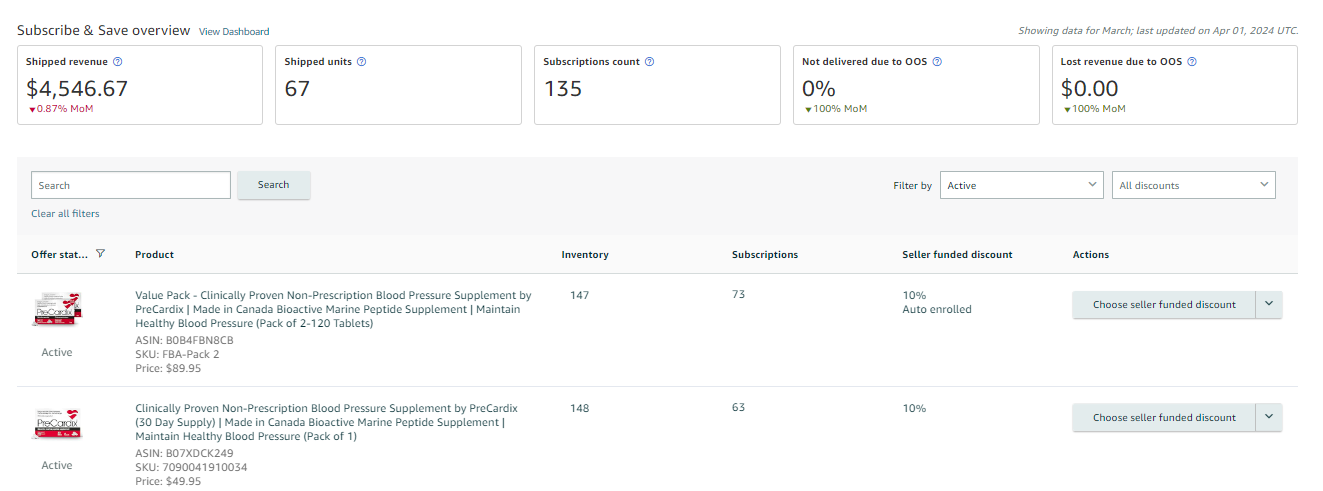1323x491 pixels.
Task: Open help tooltip for Subscriptions count
Action: click(650, 62)
